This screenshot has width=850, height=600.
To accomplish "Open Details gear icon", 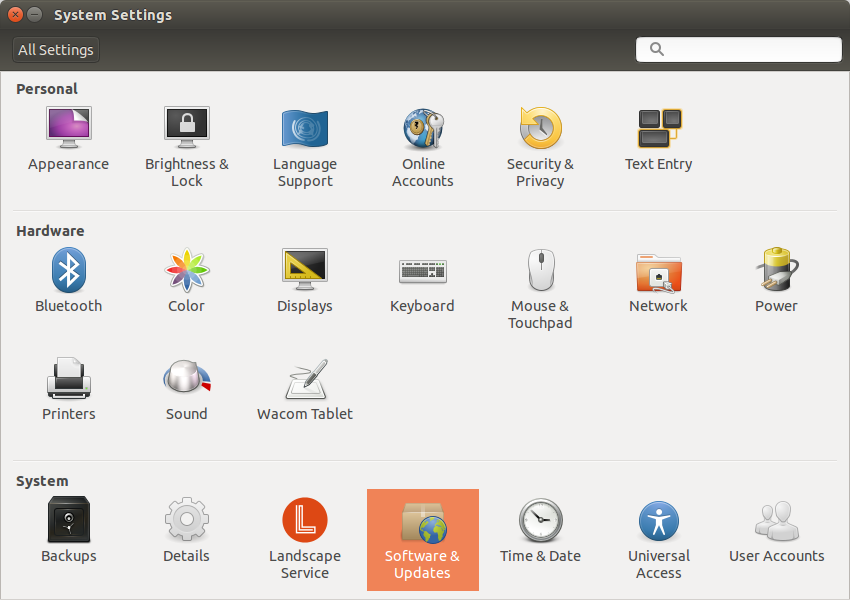I will click(186, 519).
